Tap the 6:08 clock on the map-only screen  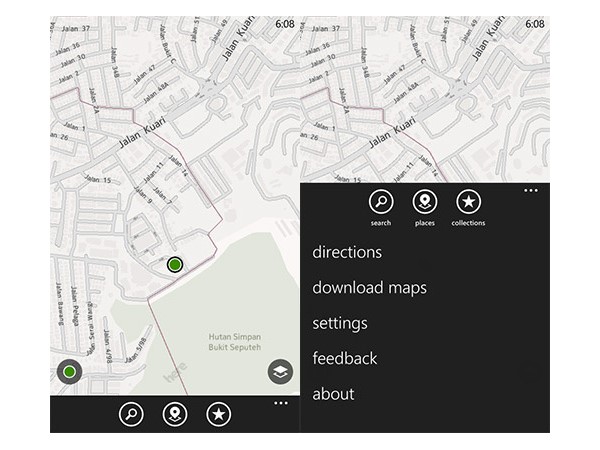285,23
